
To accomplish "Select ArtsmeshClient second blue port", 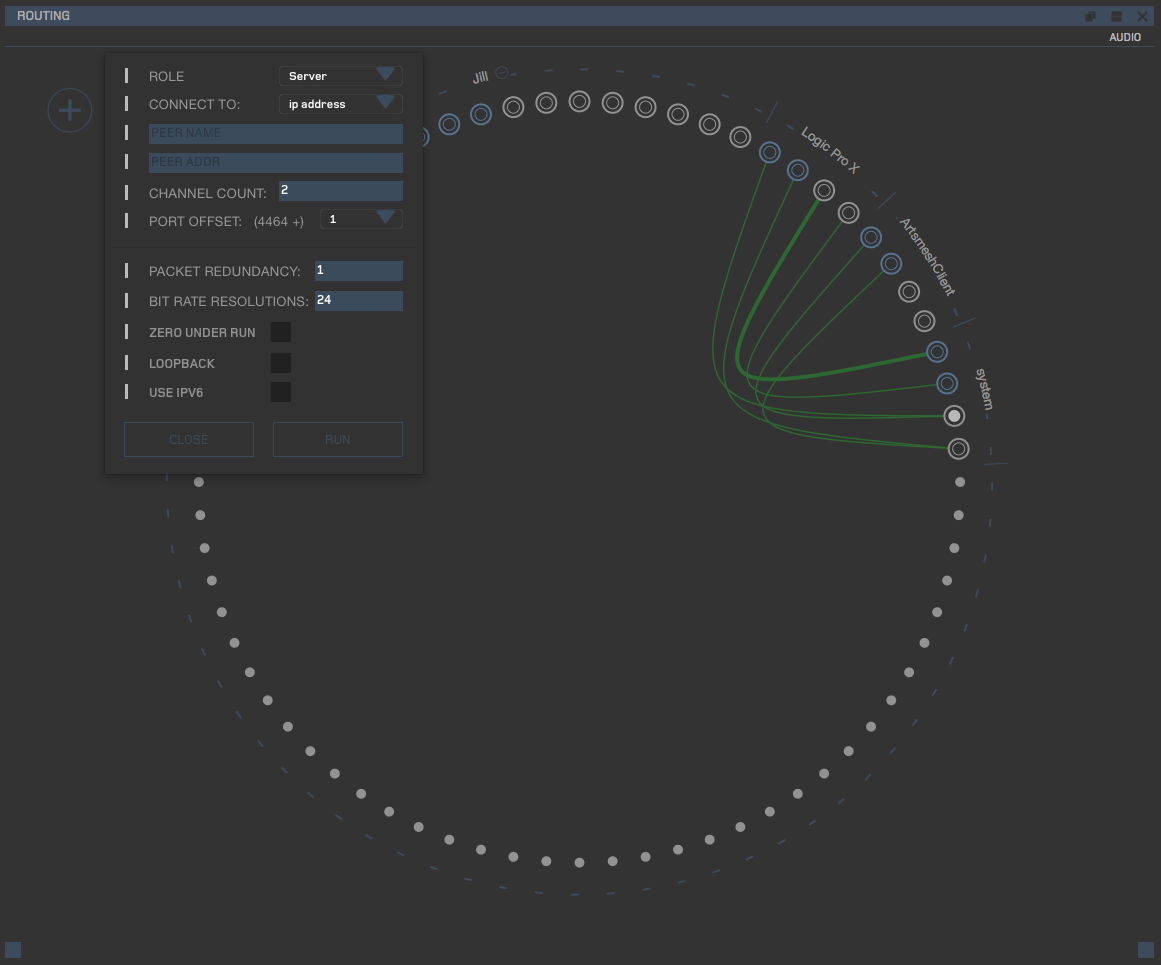I will (891, 264).
